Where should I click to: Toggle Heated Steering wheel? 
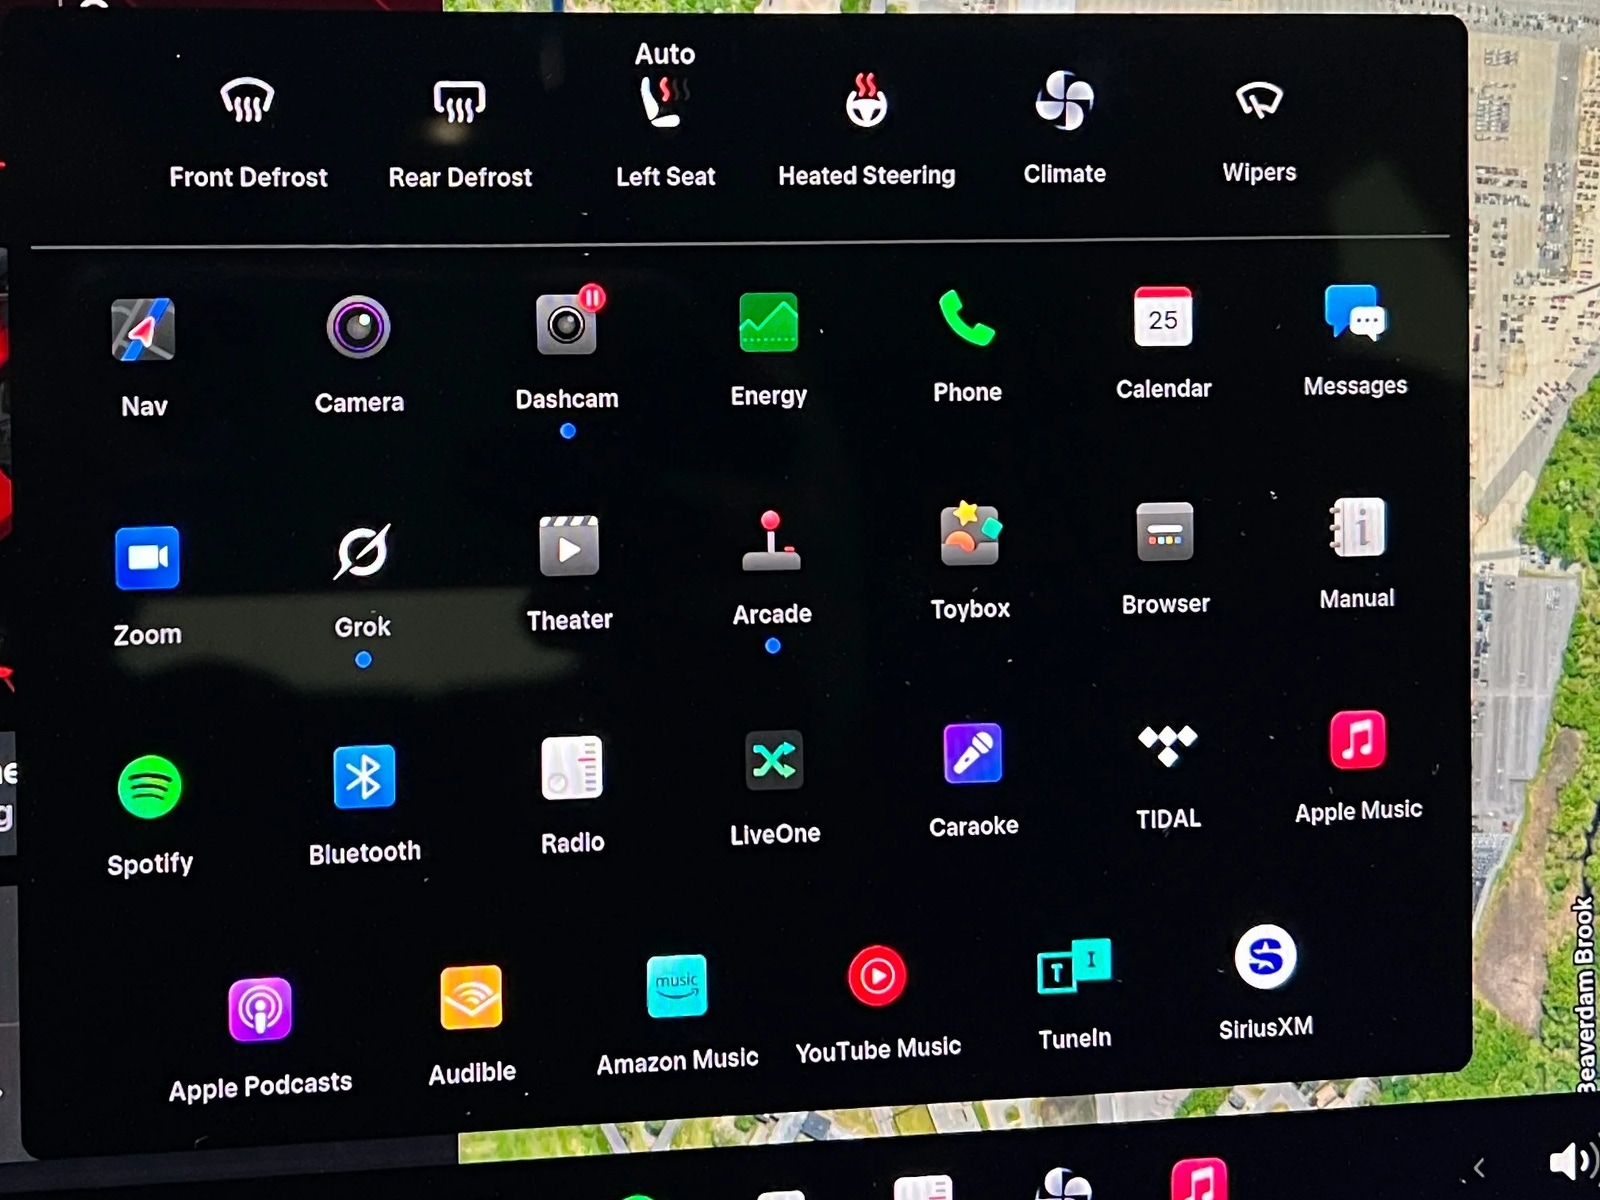866,101
